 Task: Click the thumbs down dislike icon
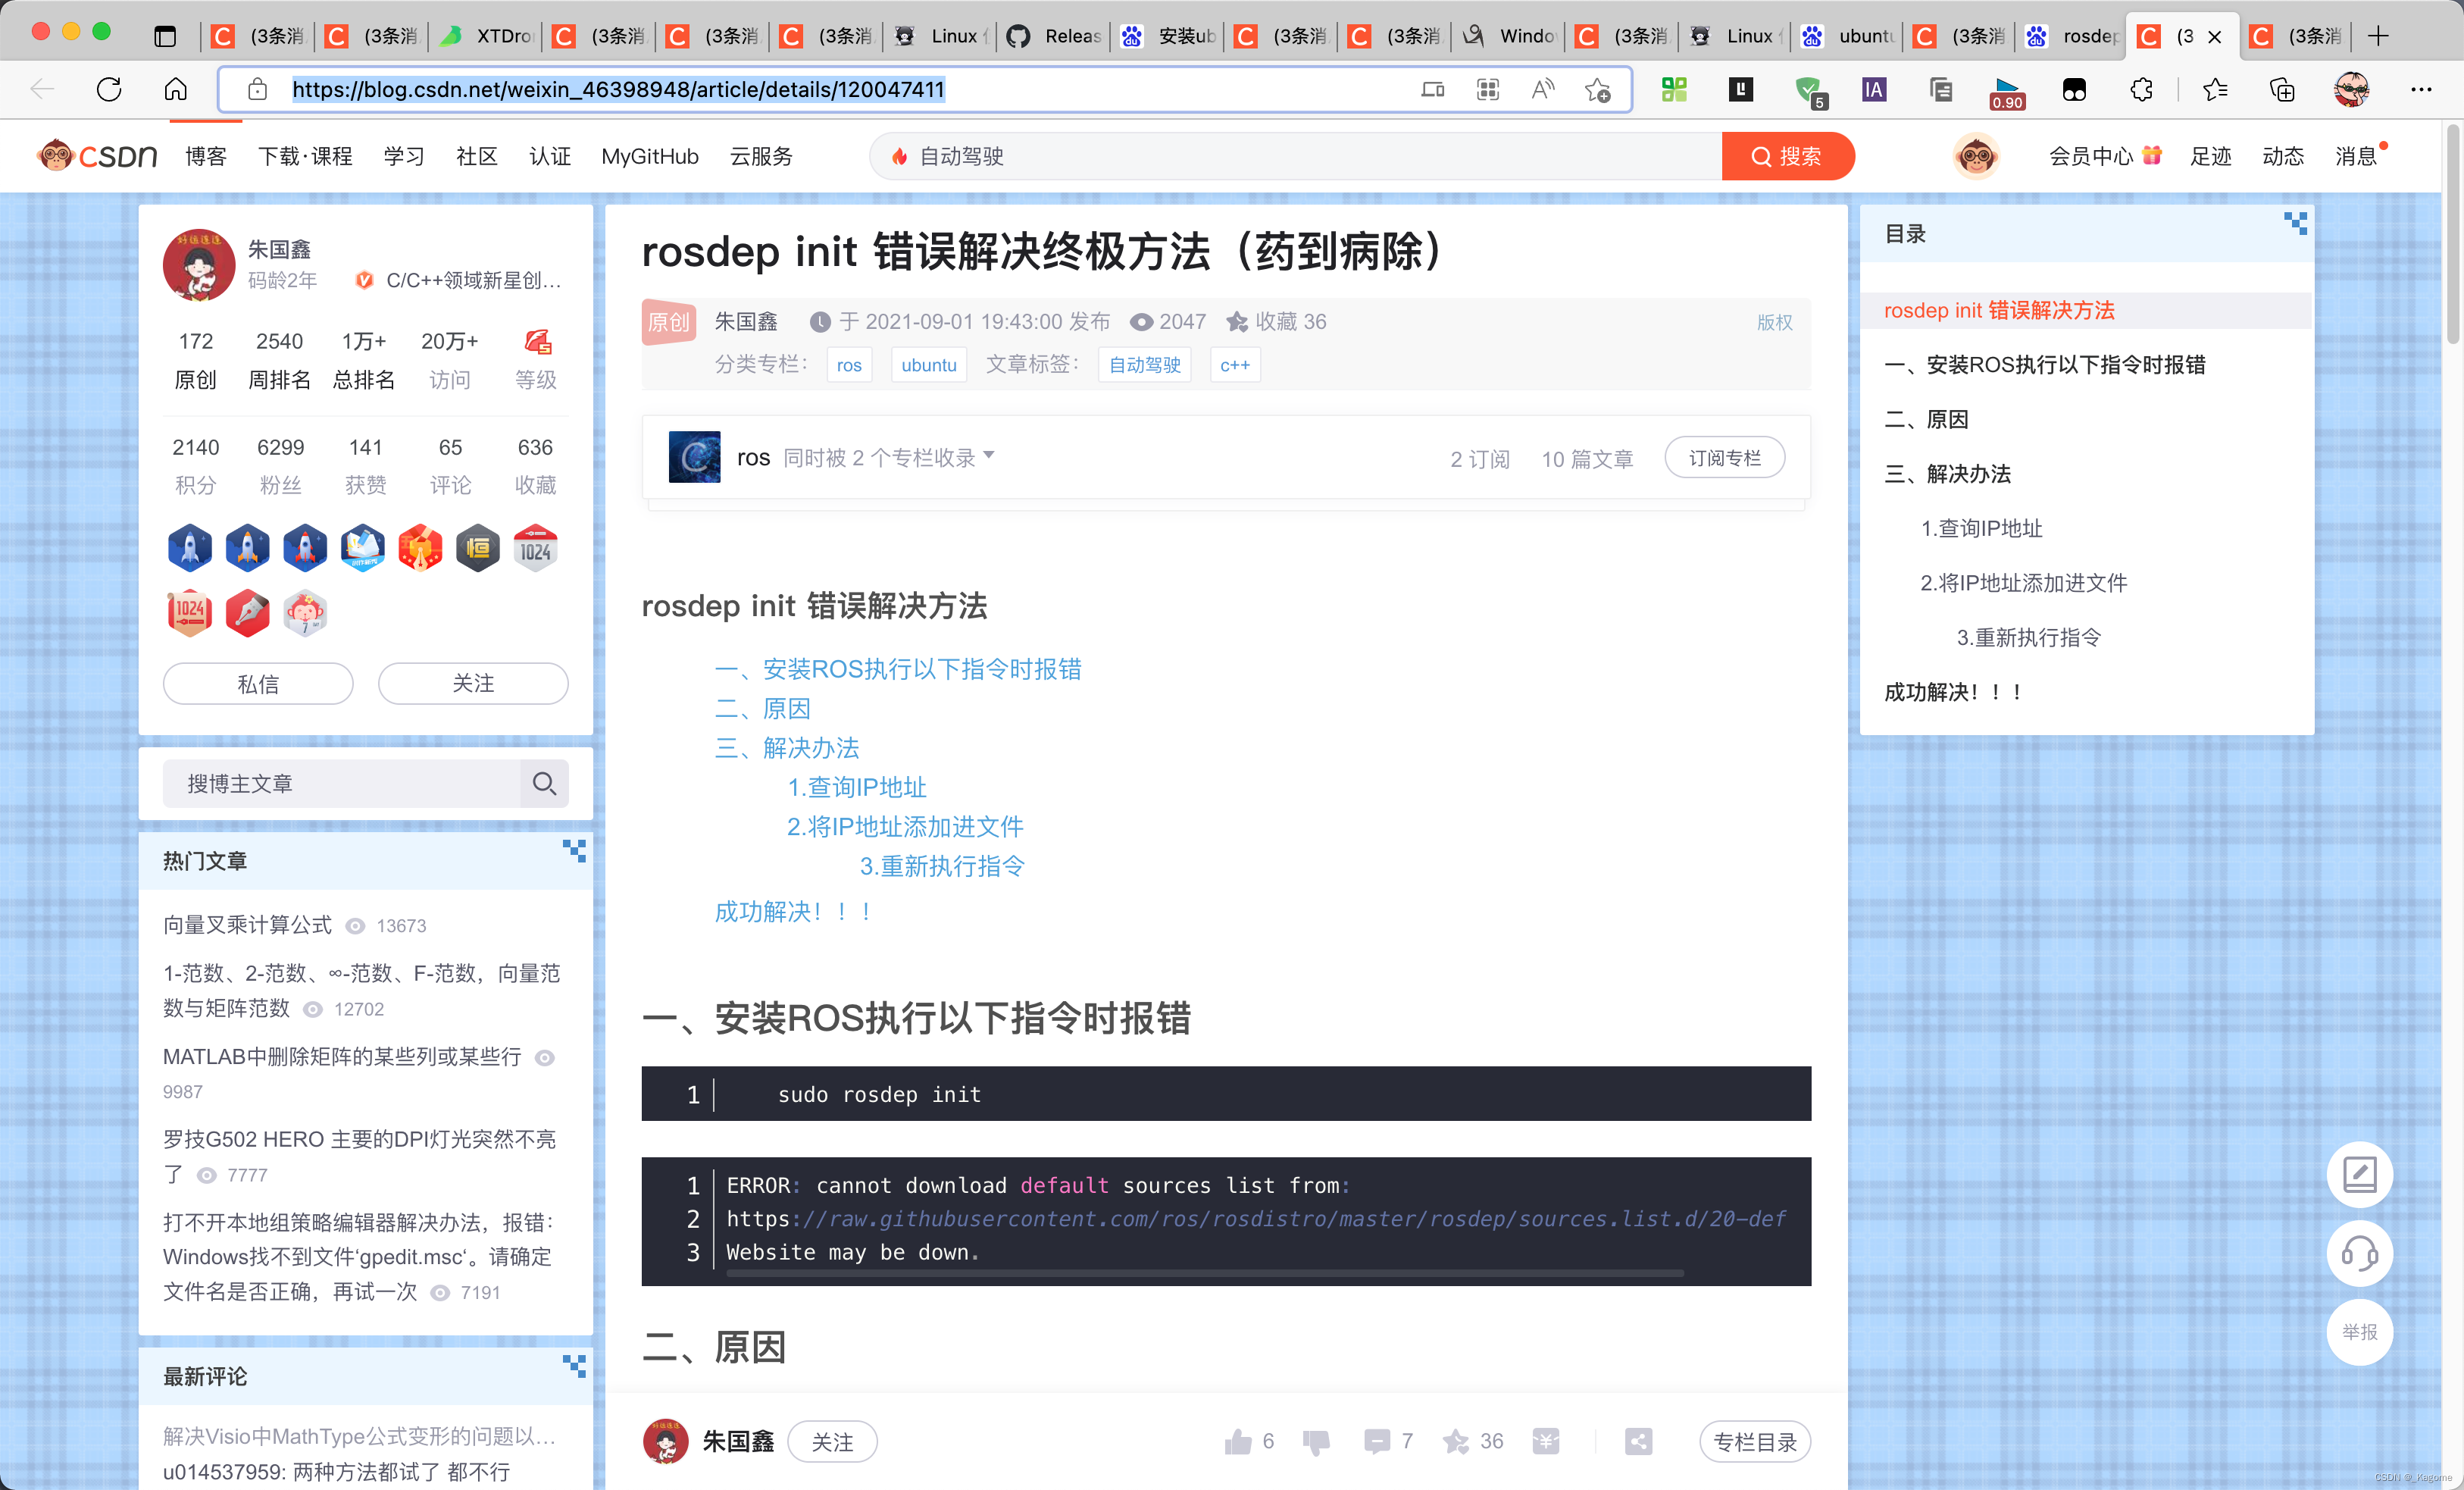point(1316,1441)
